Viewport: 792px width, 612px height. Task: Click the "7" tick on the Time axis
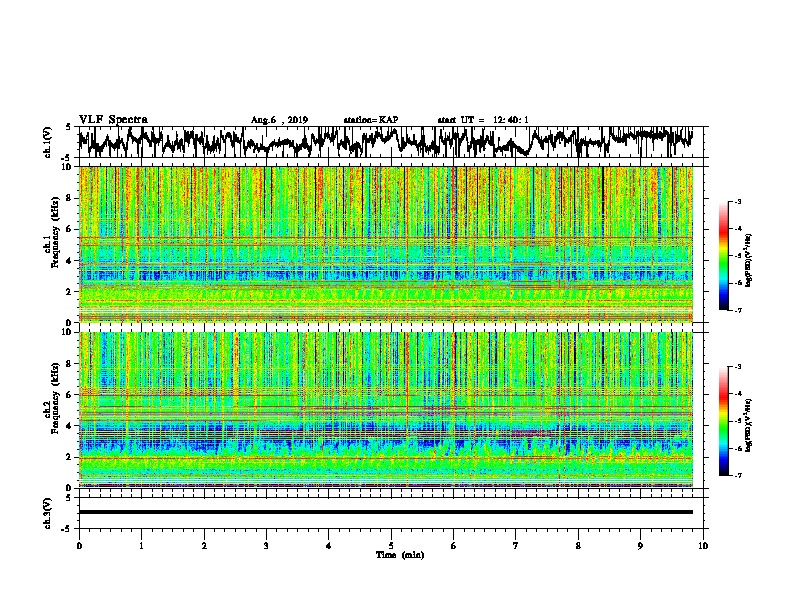[516, 546]
